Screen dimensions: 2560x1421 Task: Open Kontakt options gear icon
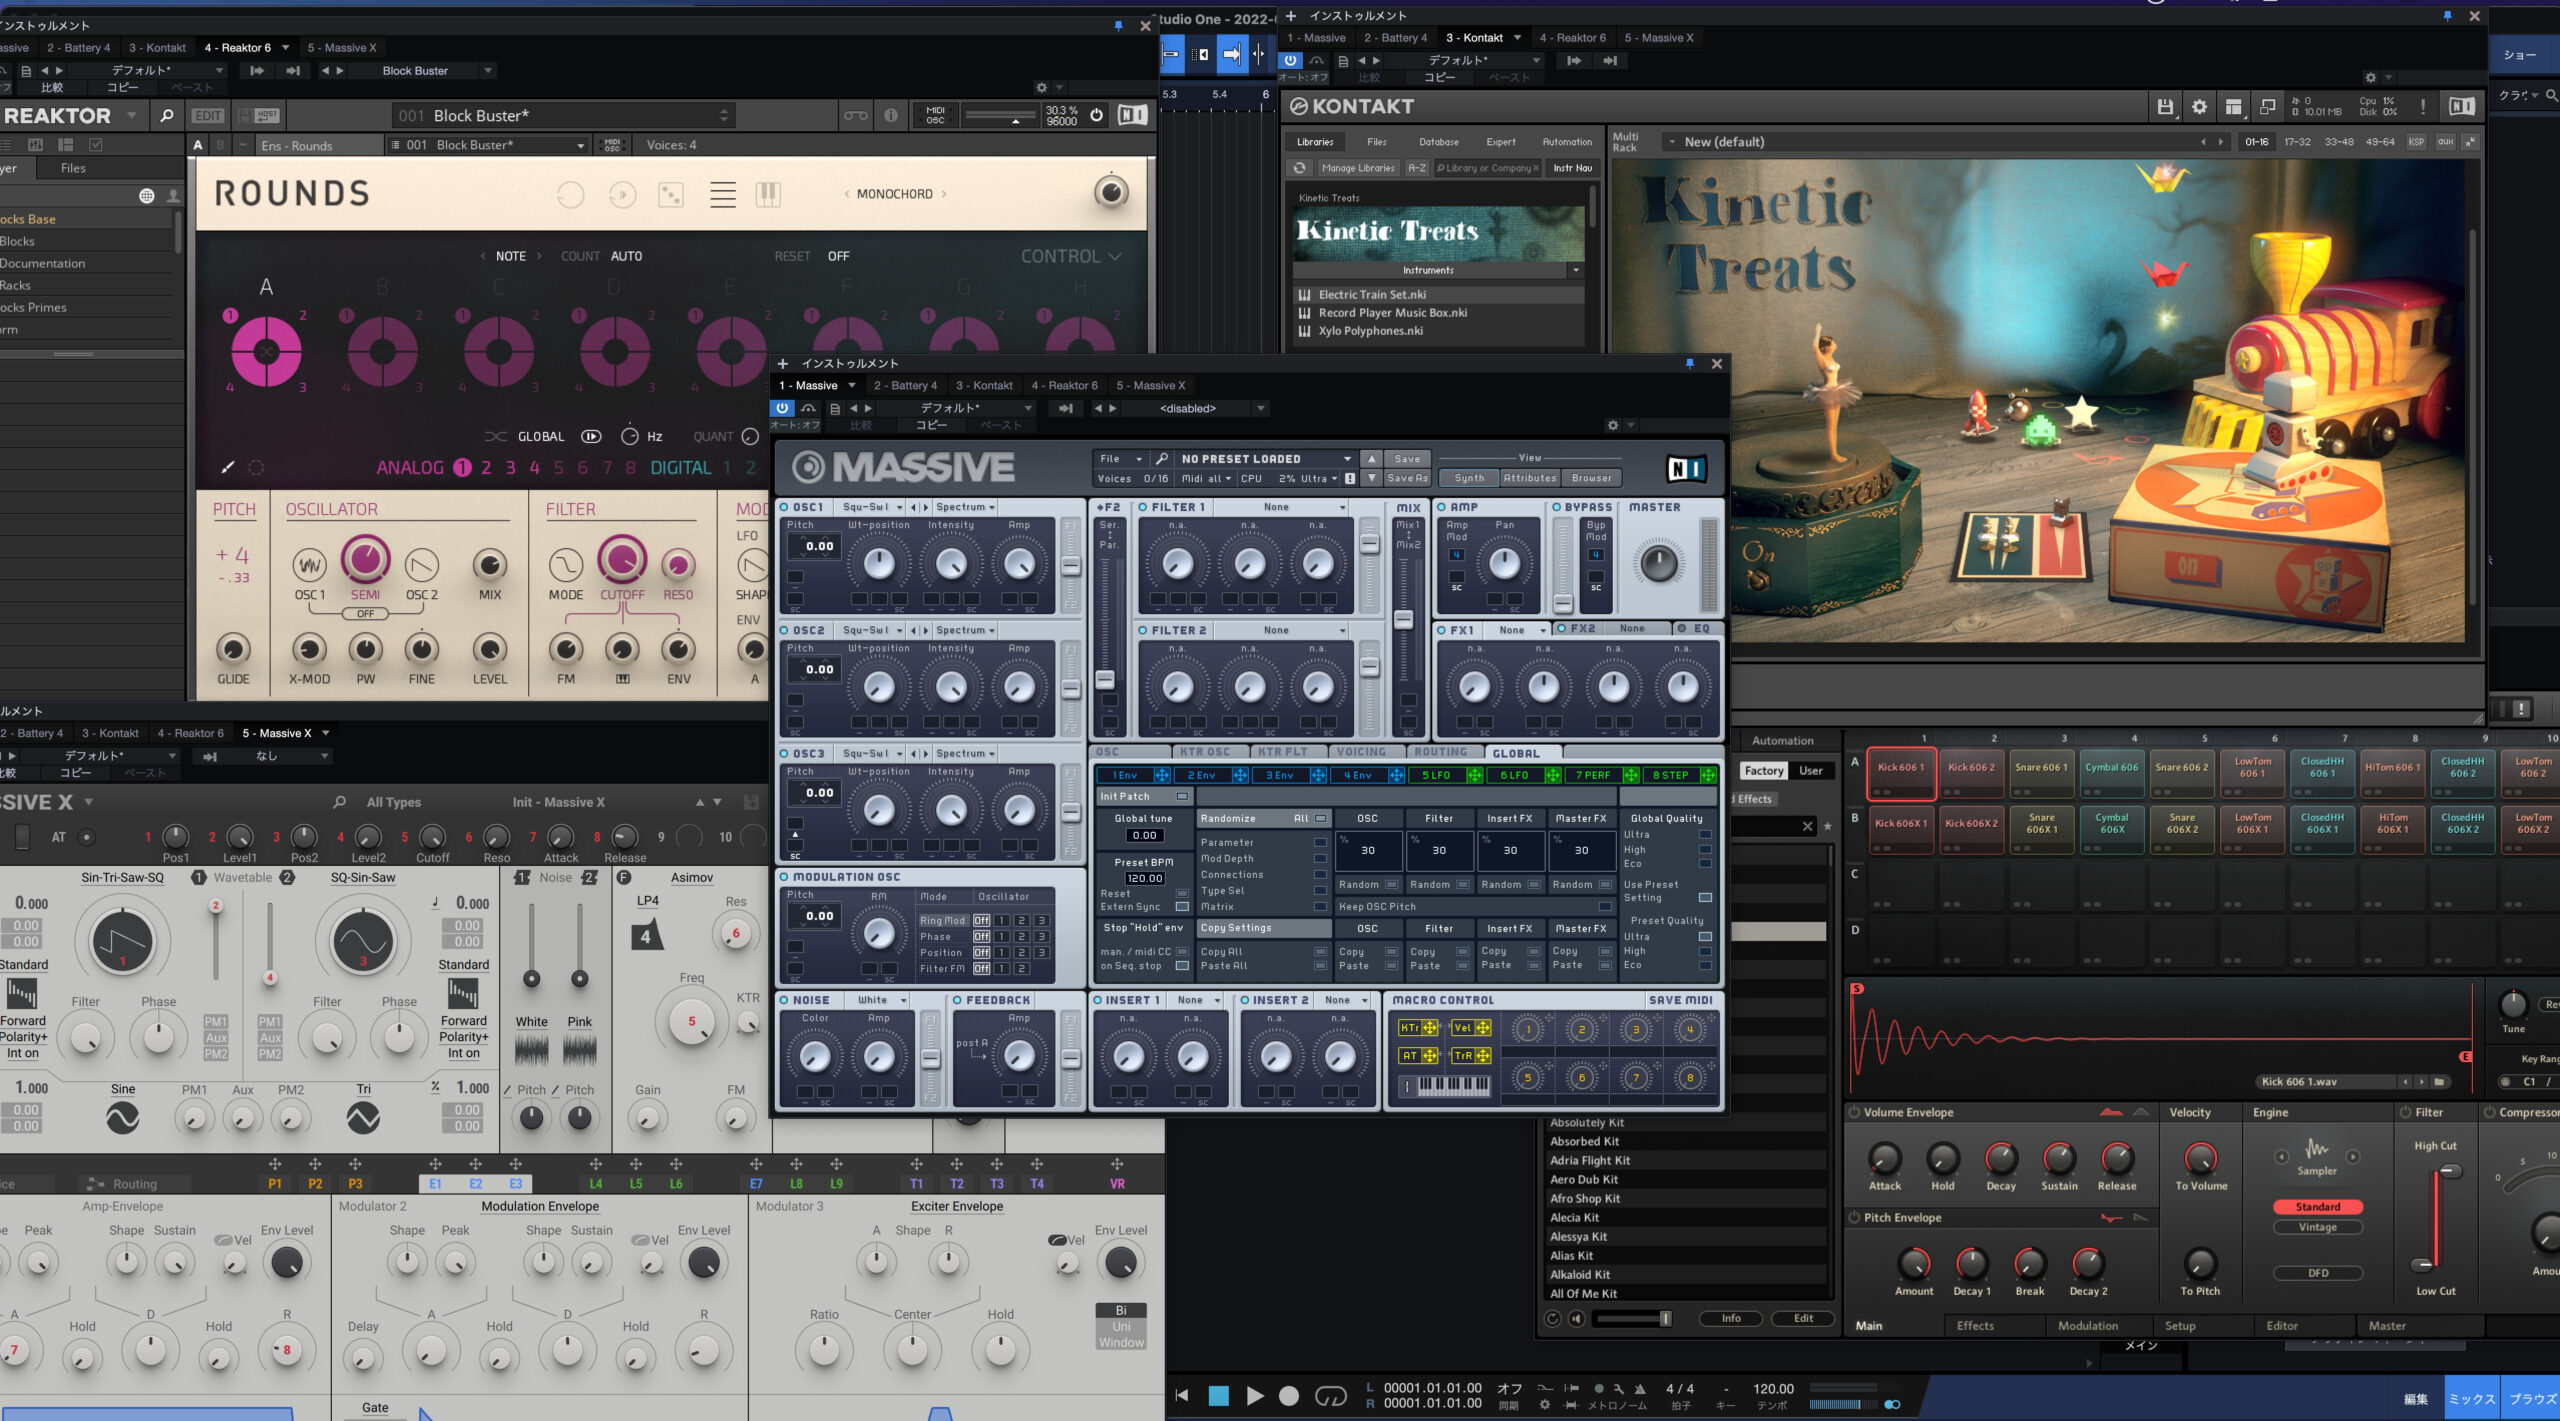pyautogui.click(x=2199, y=107)
